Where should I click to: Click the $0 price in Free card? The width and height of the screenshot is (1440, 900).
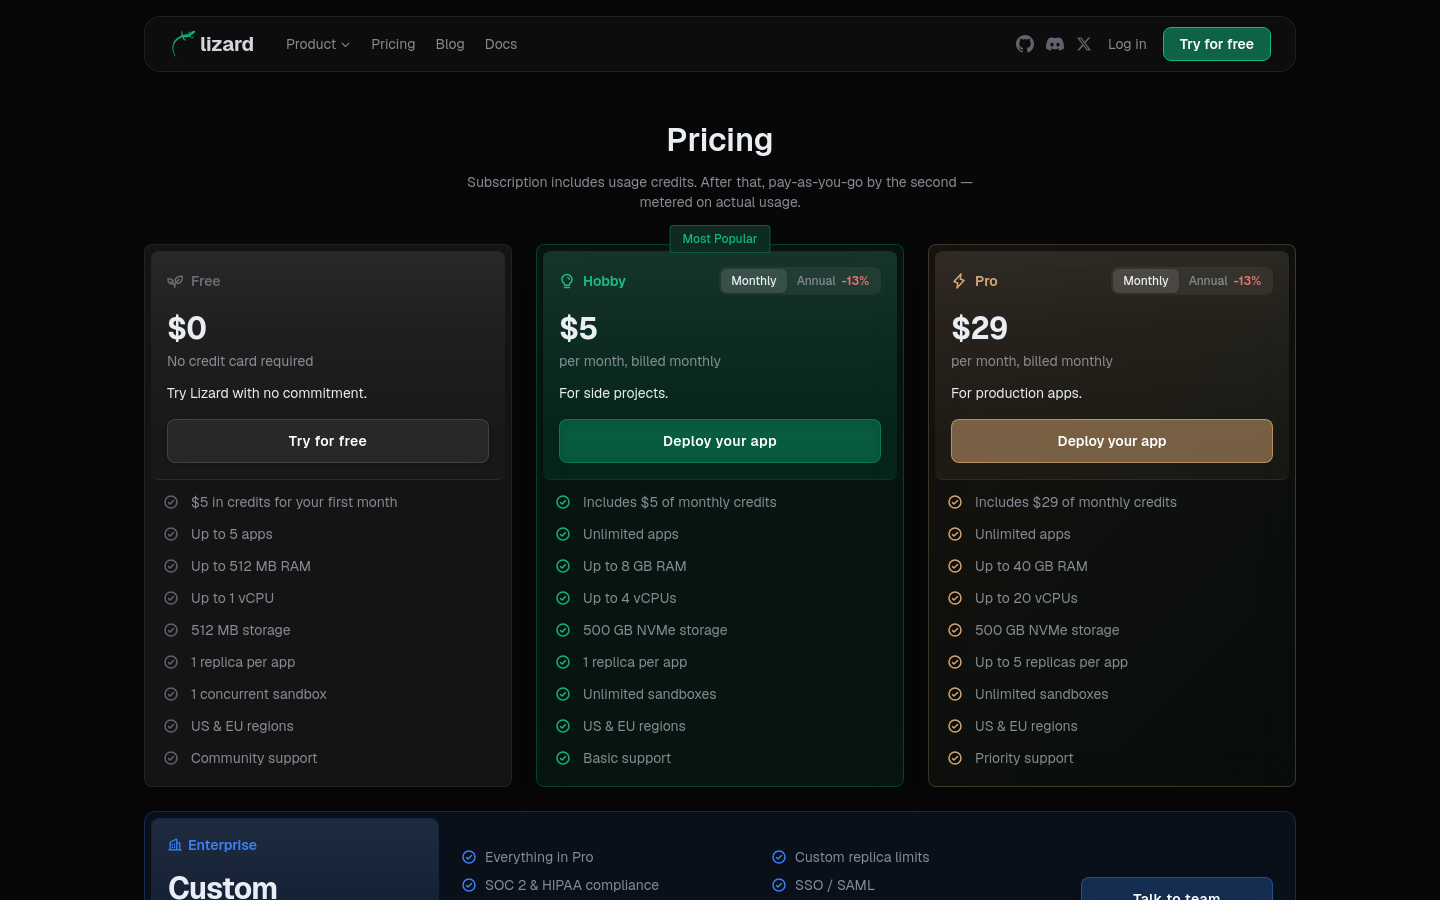point(187,328)
